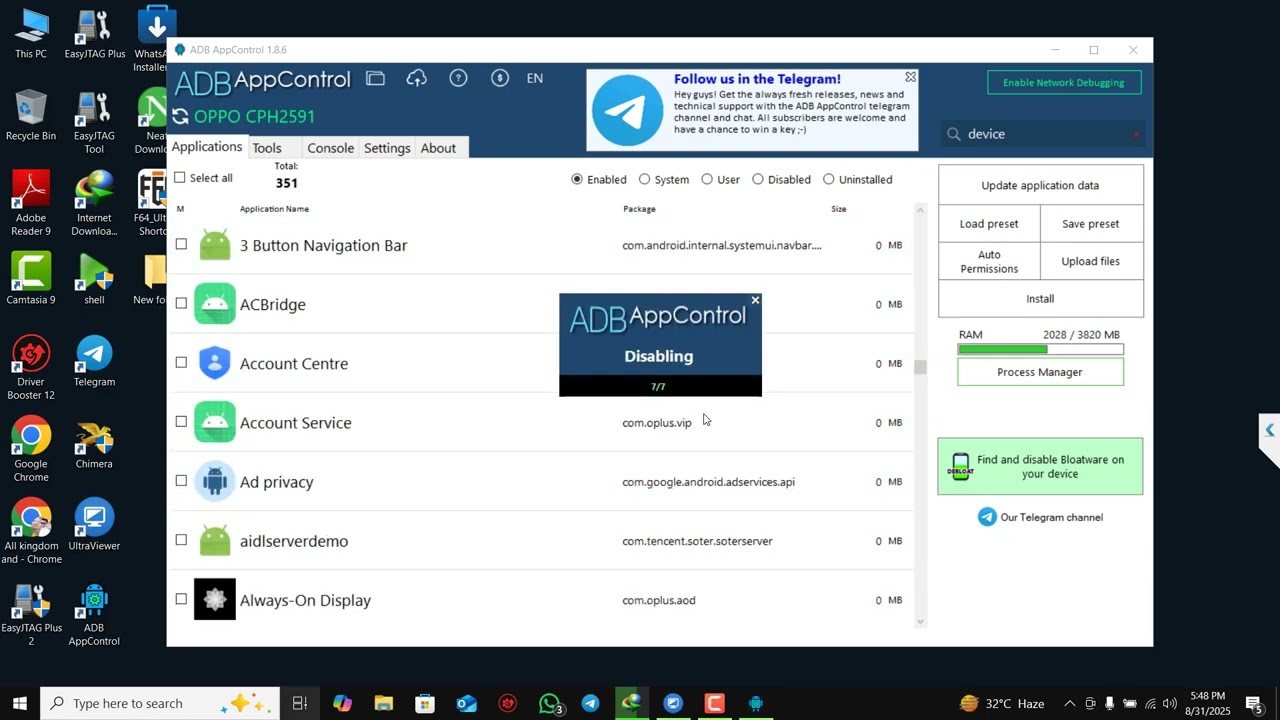Click the refresh device icon beside OPPO CPH2591
This screenshot has width=1280, height=720.
point(180,116)
